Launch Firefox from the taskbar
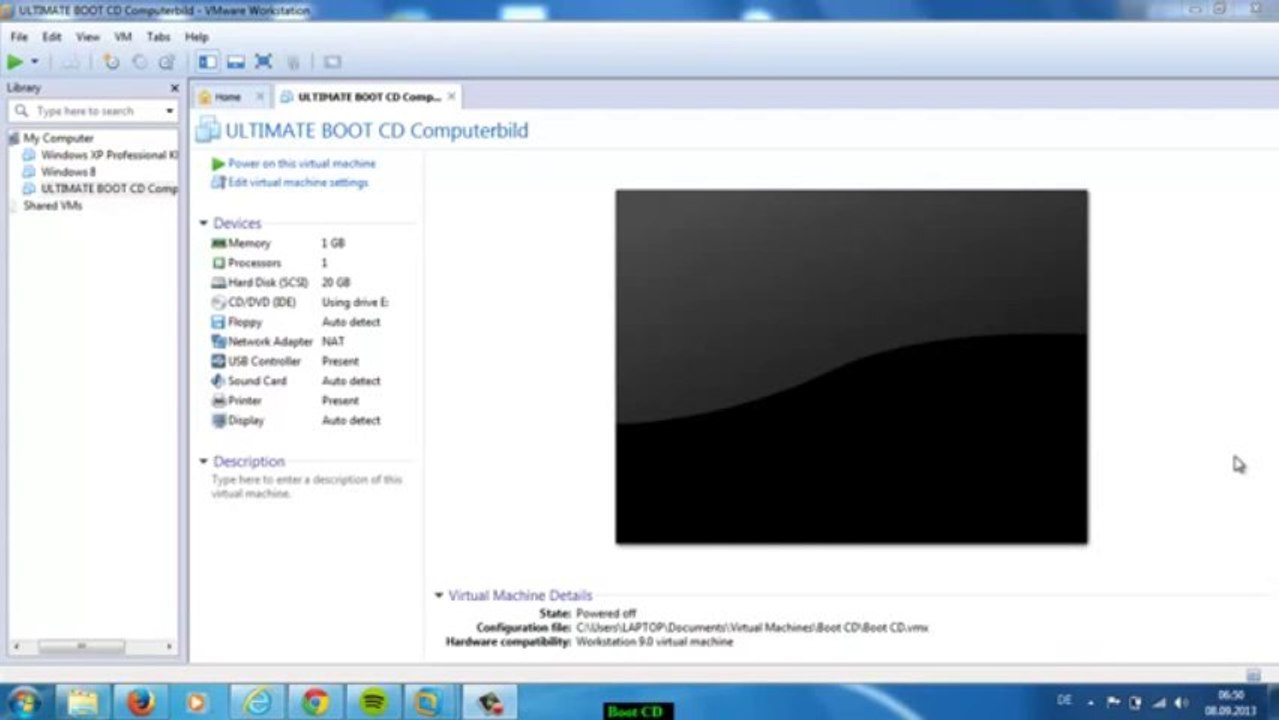This screenshot has height=720, width=1279. tap(141, 702)
